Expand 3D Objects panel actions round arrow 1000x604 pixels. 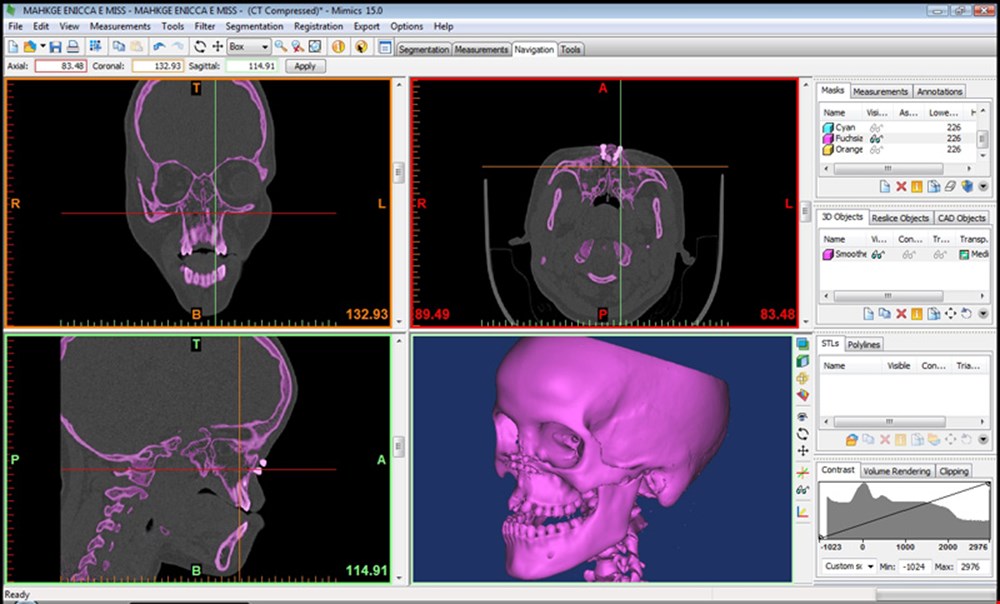(x=983, y=314)
